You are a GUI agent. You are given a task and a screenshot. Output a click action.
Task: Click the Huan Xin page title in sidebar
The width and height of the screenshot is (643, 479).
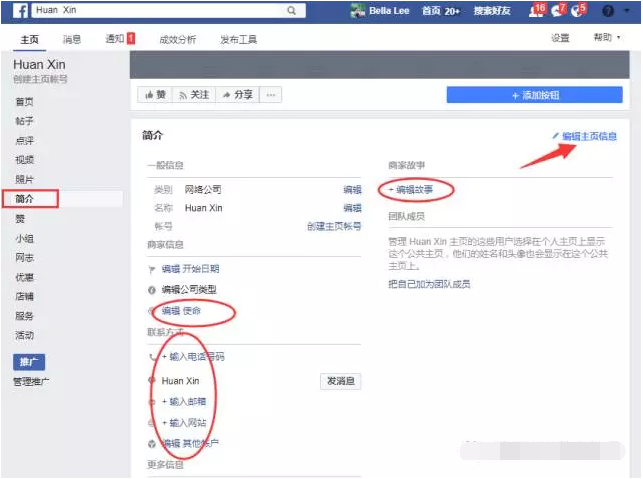pyautogui.click(x=39, y=64)
